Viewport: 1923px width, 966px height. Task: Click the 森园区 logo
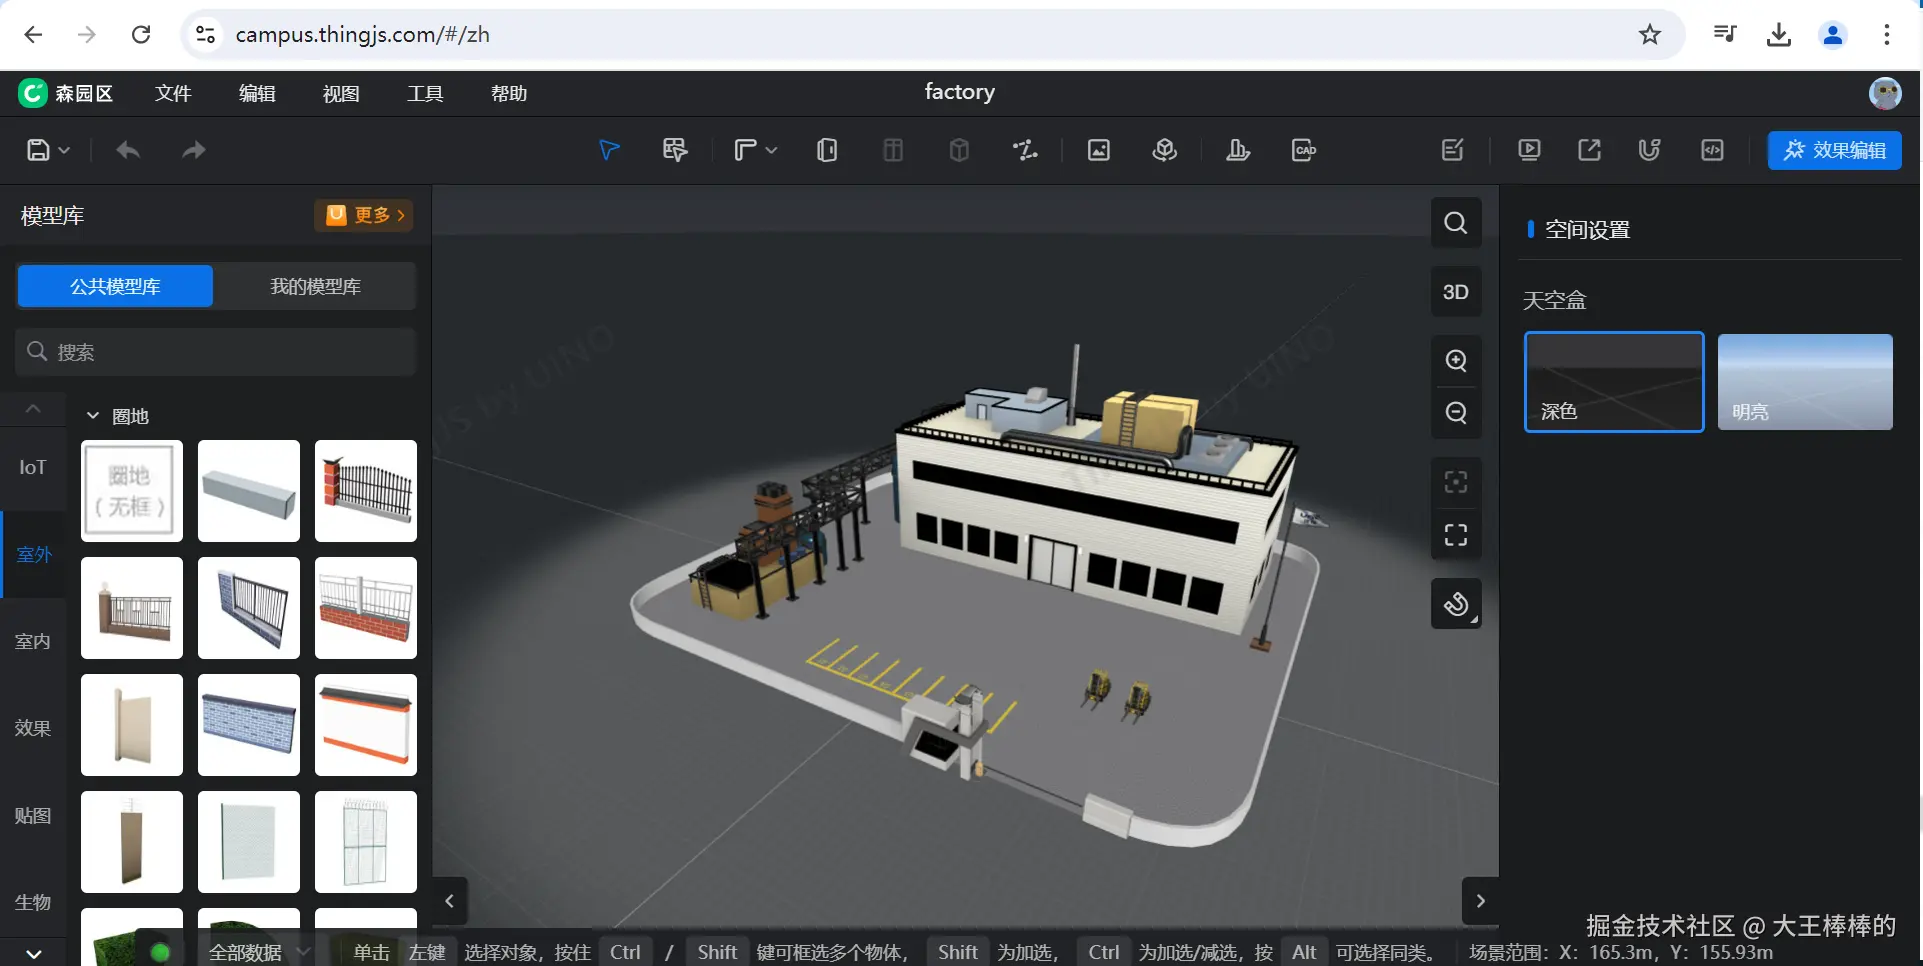click(x=66, y=93)
